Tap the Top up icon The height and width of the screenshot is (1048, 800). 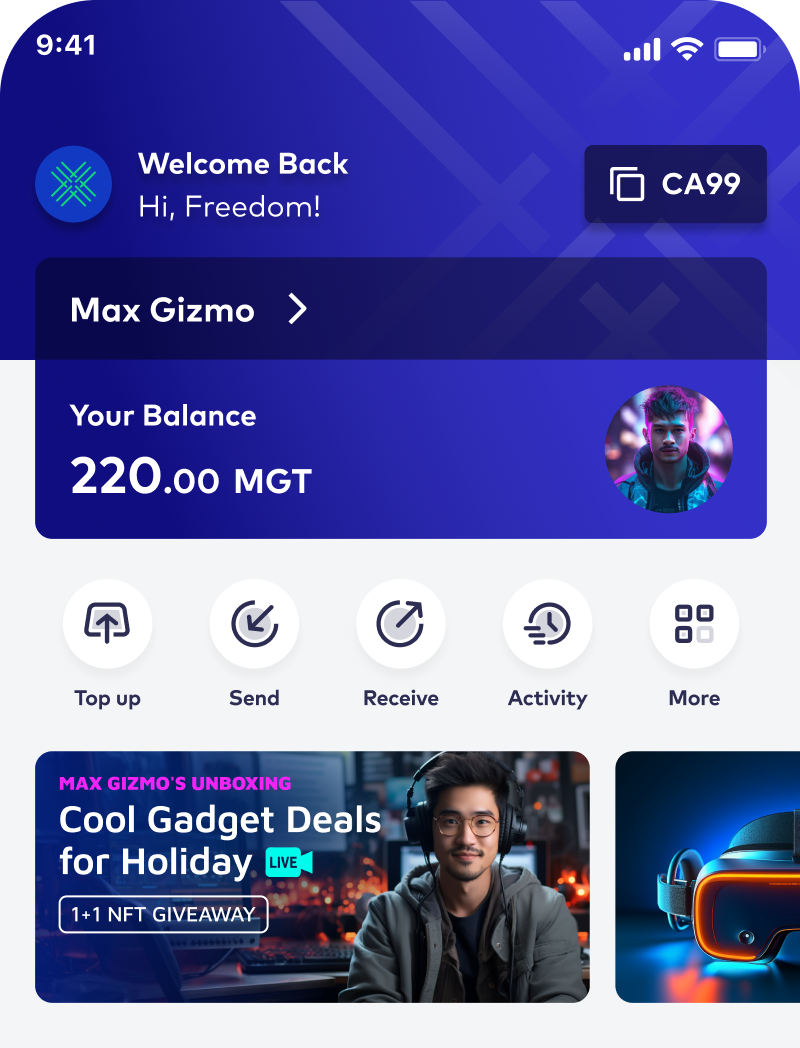(107, 624)
